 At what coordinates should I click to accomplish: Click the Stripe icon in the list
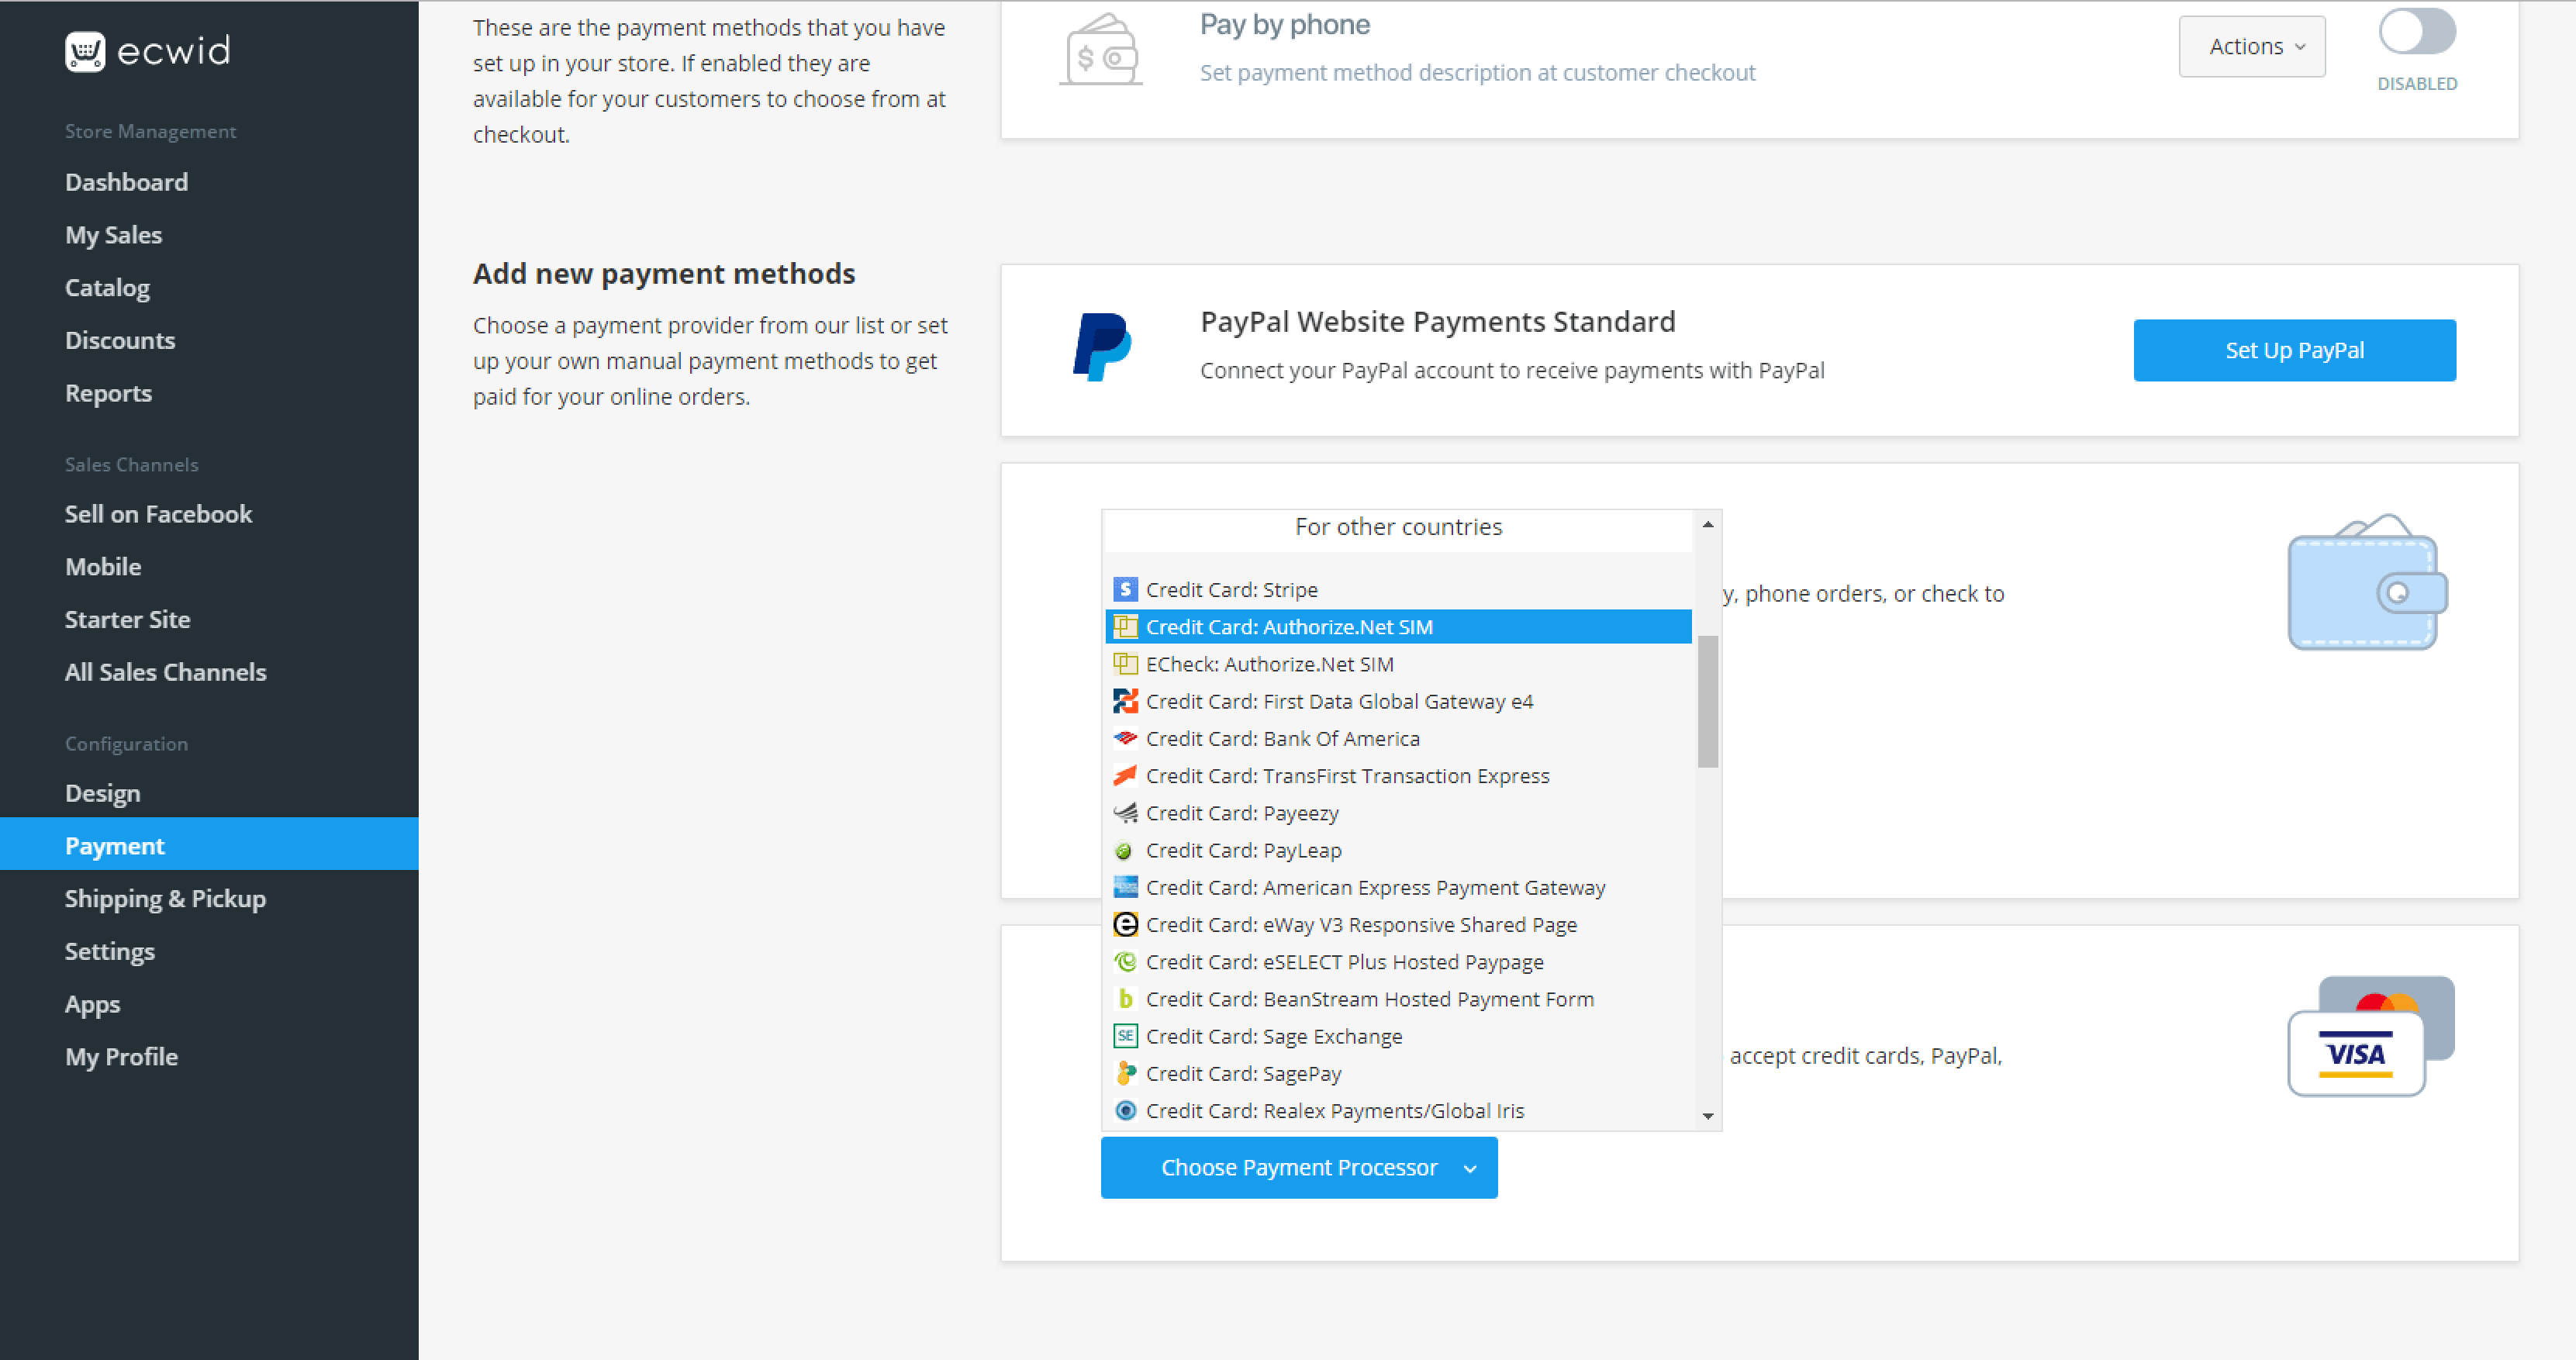[x=1125, y=589]
